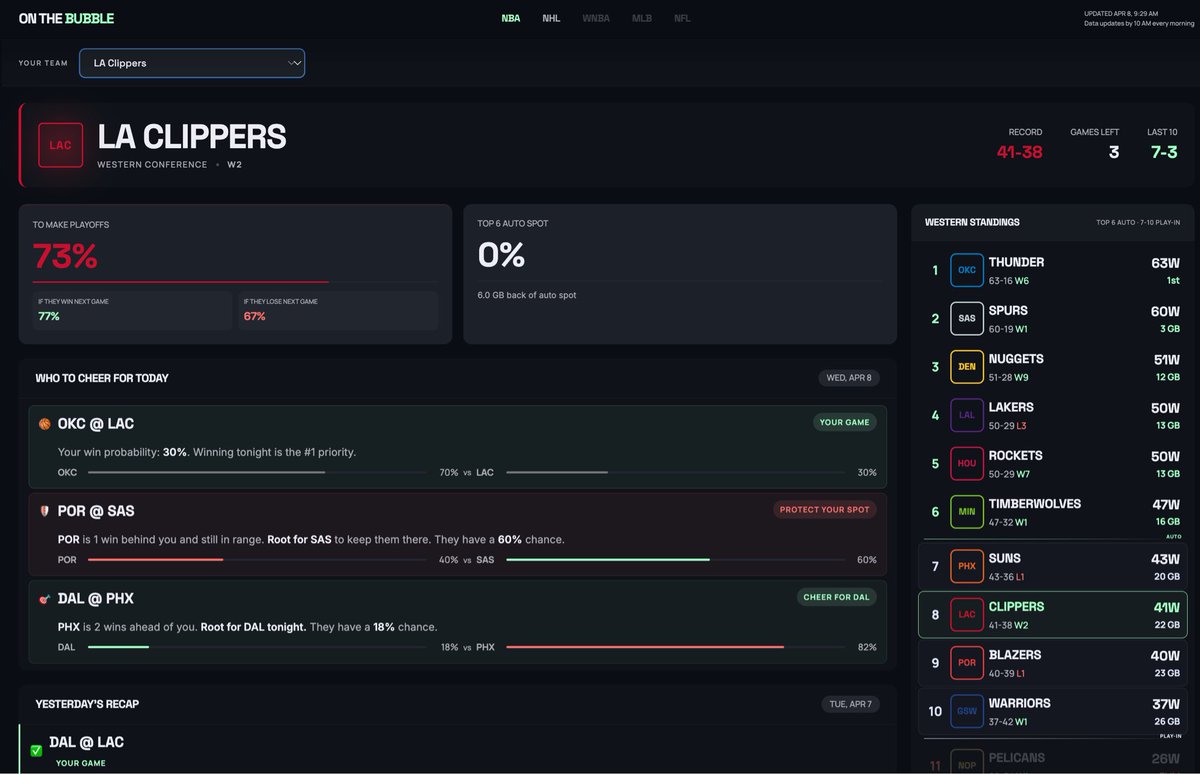Viewport: 1200px width, 774px height.
Task: Click the HOU team logo in standings
Action: [967, 463]
